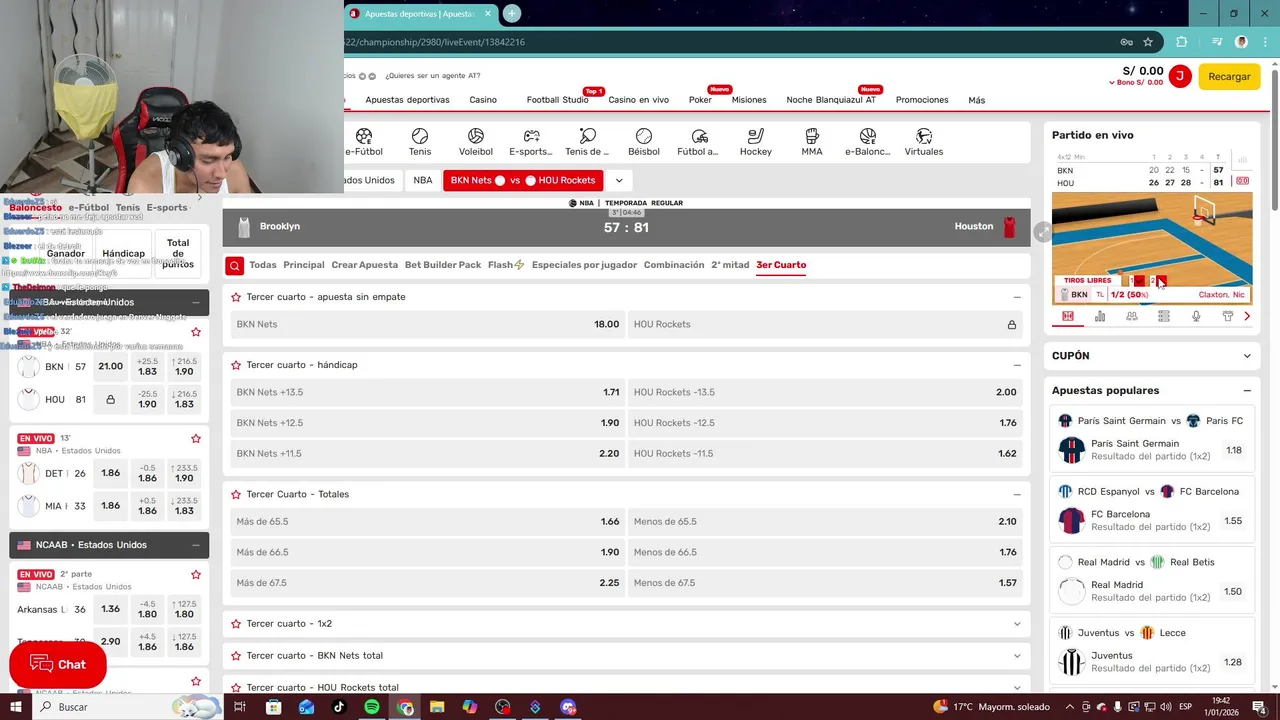Open the Chat button

pos(58,664)
